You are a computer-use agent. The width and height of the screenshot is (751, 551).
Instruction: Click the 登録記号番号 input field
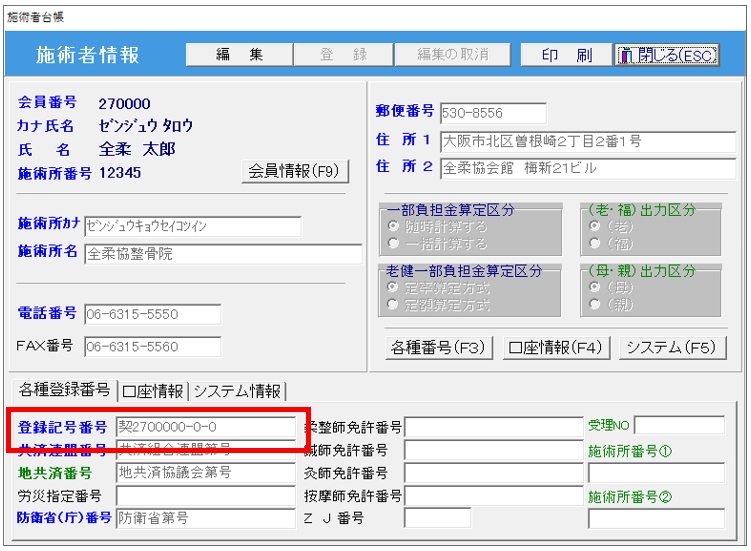(x=205, y=428)
